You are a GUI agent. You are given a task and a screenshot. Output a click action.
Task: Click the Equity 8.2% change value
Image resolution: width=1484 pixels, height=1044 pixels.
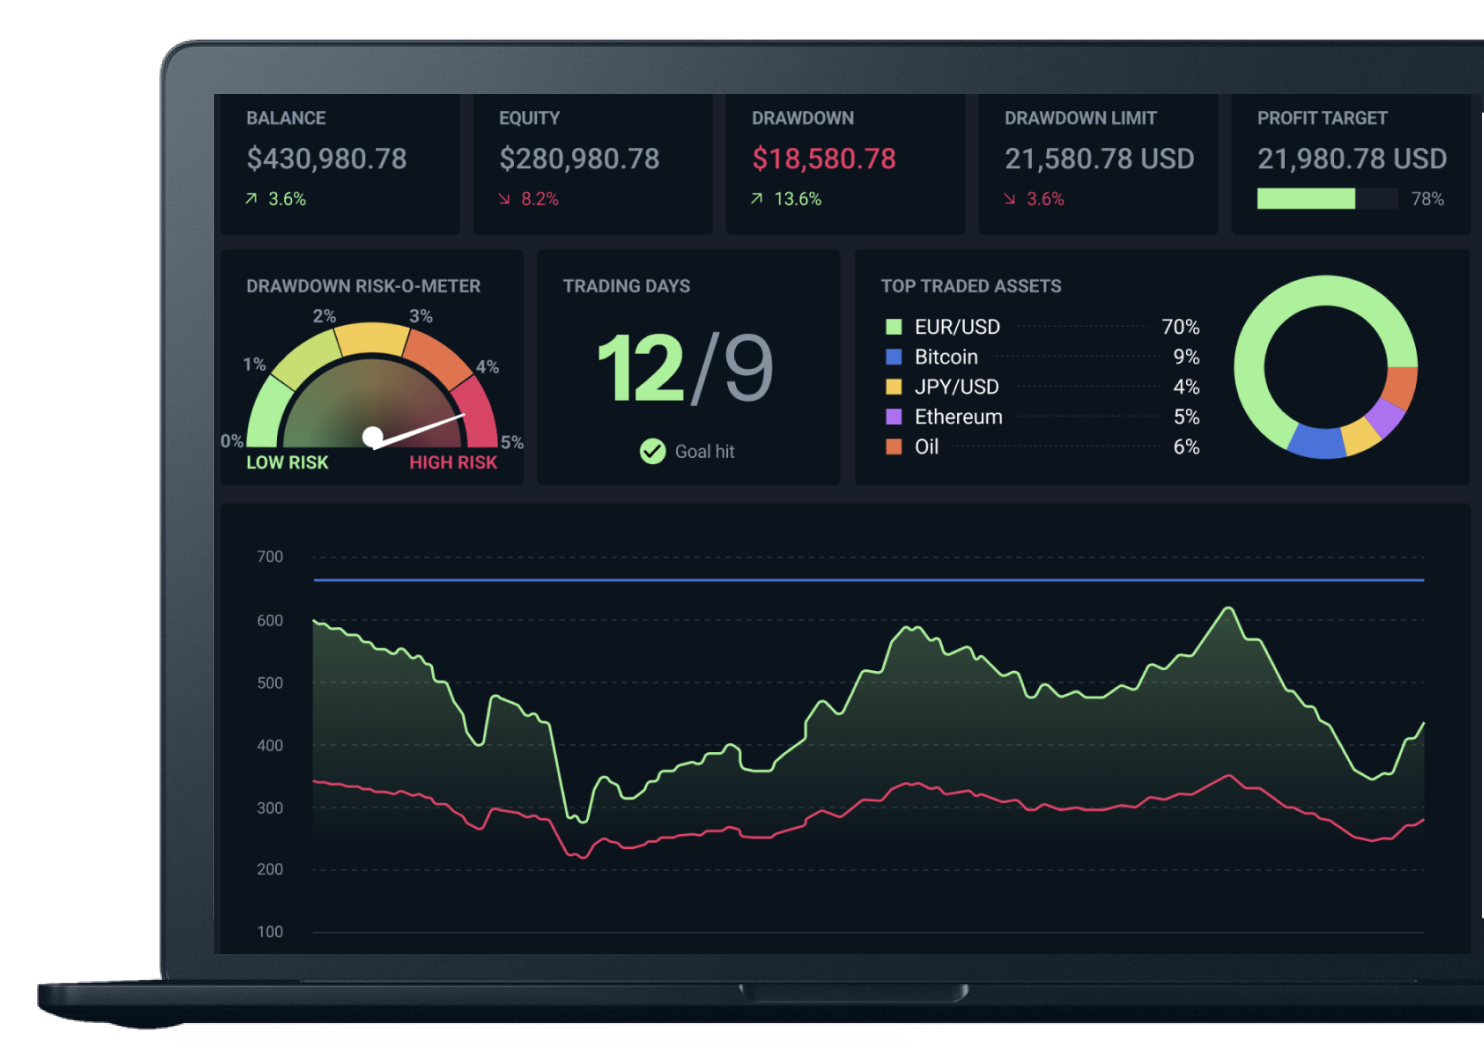pyautogui.click(x=540, y=199)
